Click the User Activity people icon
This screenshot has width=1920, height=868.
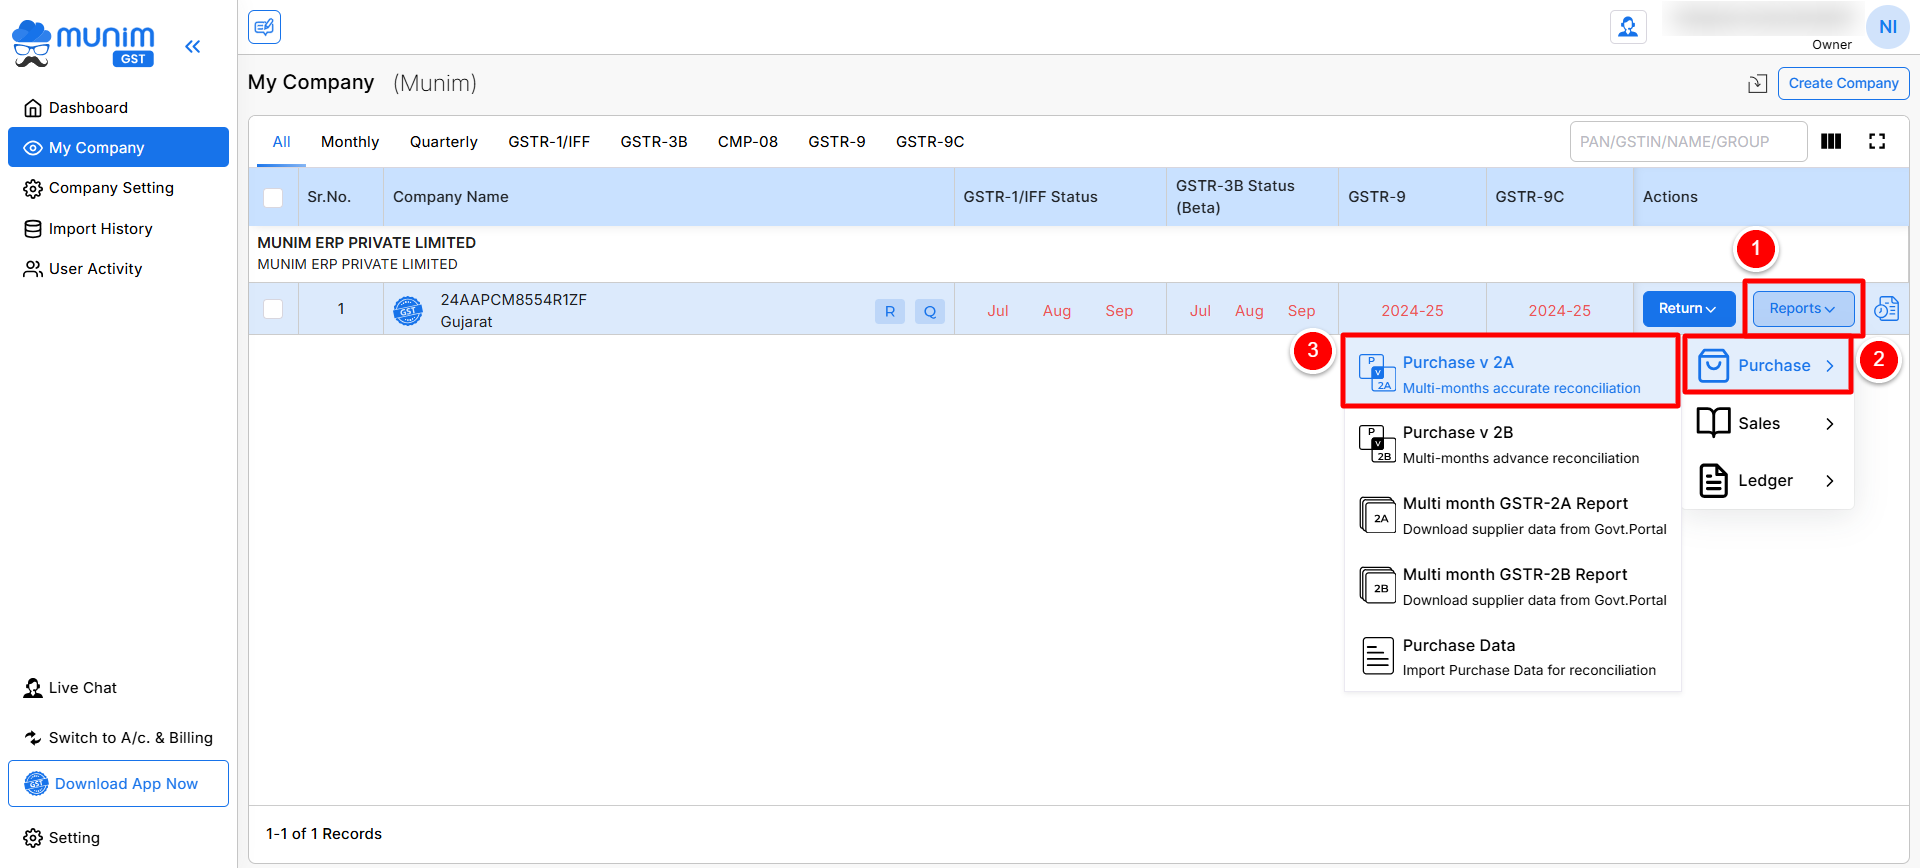tap(33, 269)
